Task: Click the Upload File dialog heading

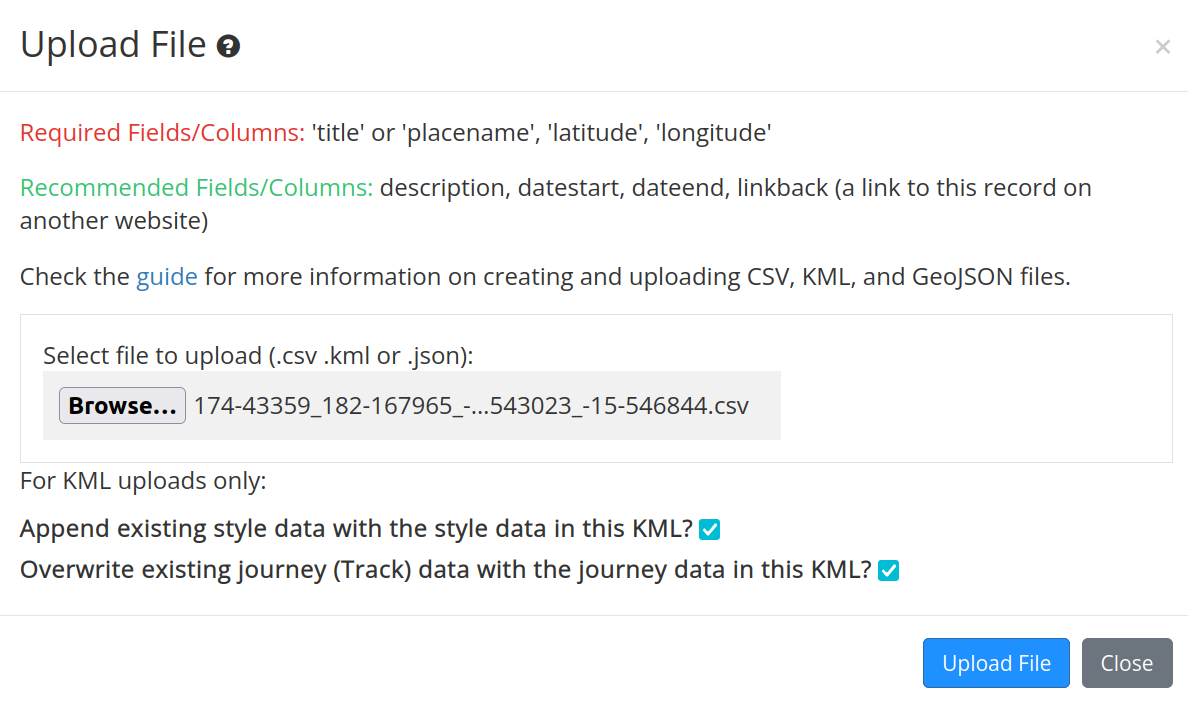Action: [x=113, y=45]
